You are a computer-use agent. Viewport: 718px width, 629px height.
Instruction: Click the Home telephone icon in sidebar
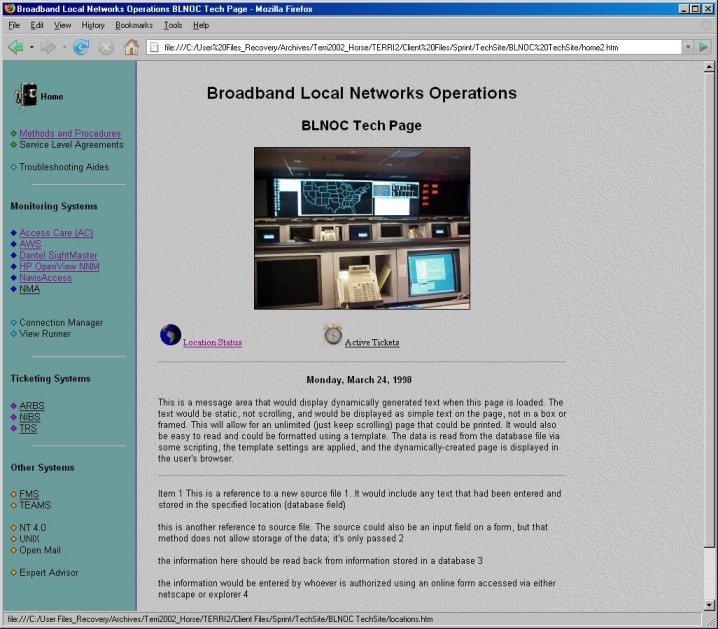point(26,96)
